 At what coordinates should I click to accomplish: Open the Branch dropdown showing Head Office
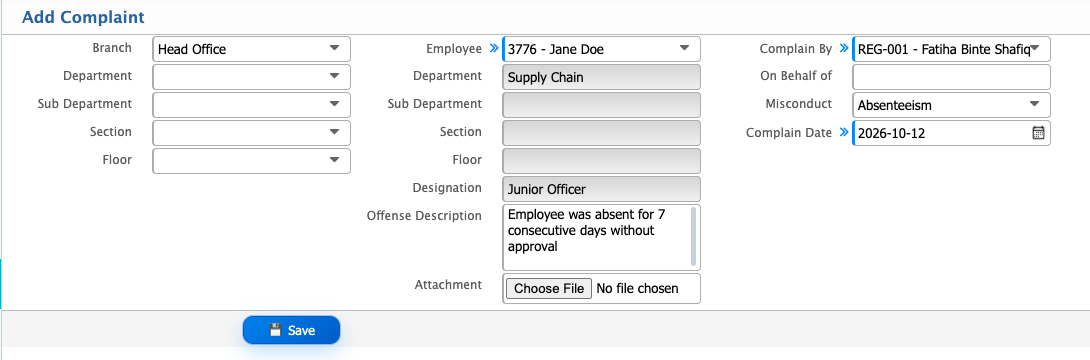[252, 49]
